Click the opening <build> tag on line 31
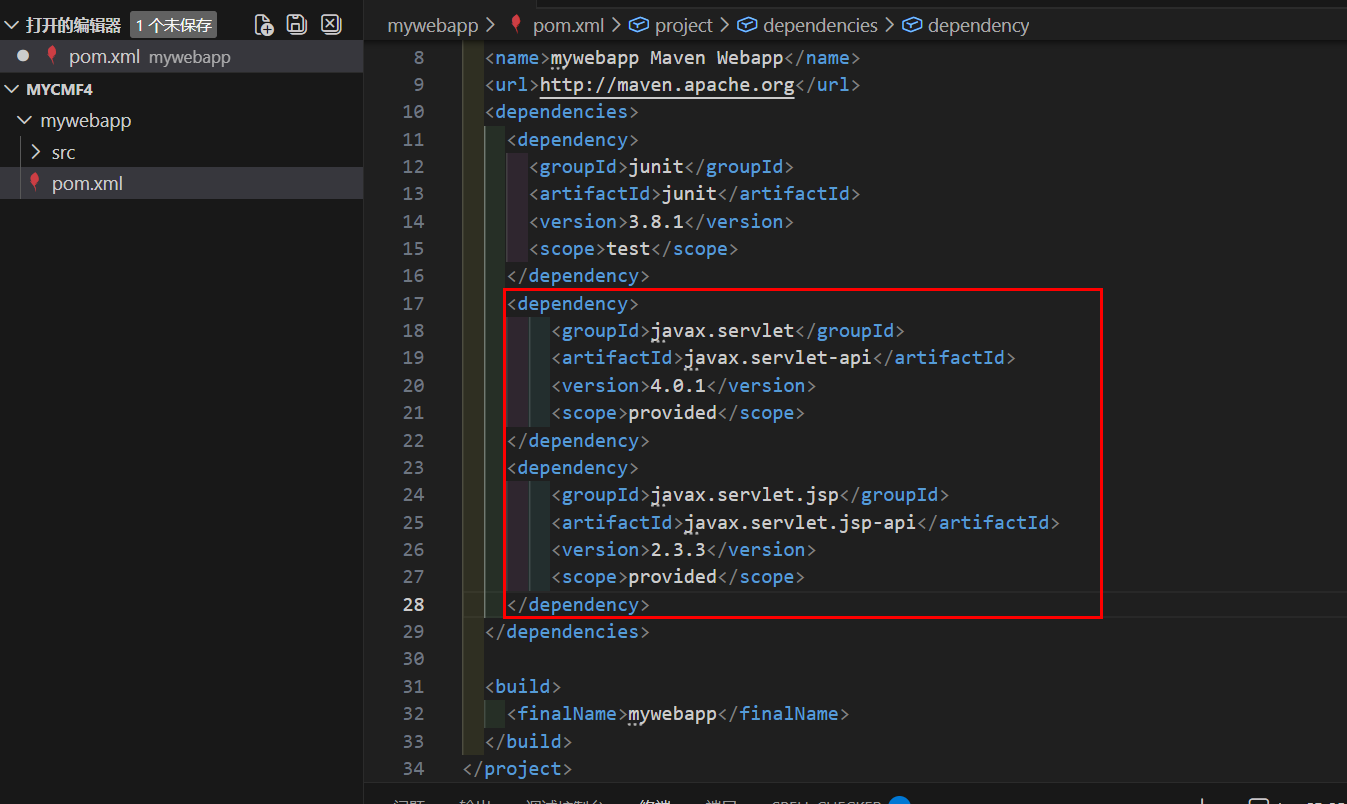The height and width of the screenshot is (804, 1347). tap(523, 686)
